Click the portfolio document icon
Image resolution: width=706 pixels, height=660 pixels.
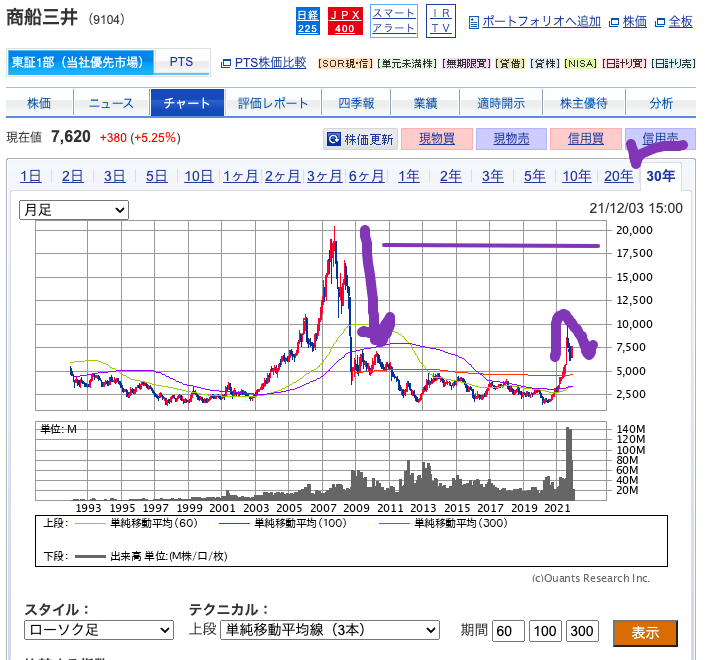(x=473, y=22)
